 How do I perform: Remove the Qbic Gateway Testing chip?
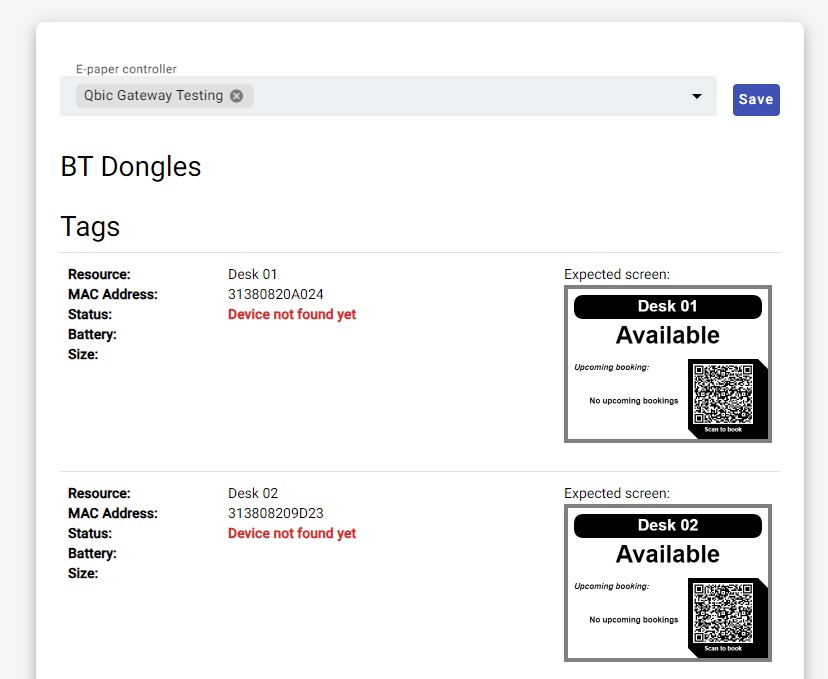pos(236,96)
